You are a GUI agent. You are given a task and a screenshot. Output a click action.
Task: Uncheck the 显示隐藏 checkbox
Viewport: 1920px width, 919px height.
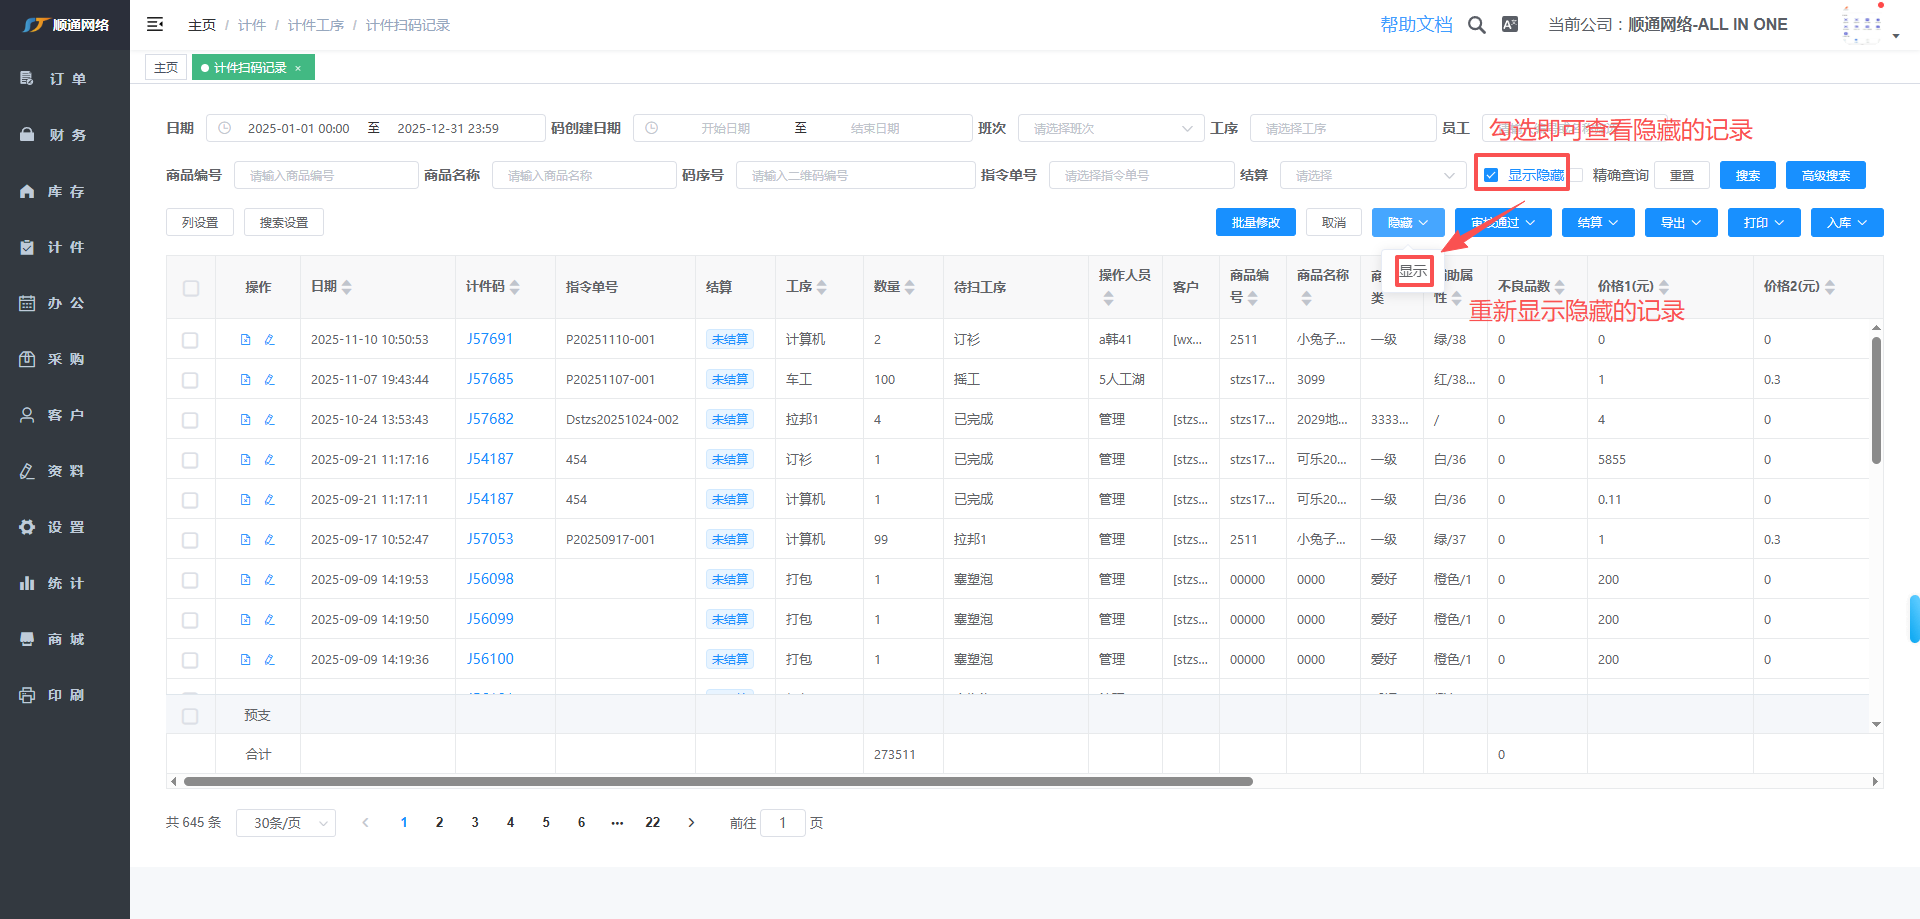[1491, 176]
